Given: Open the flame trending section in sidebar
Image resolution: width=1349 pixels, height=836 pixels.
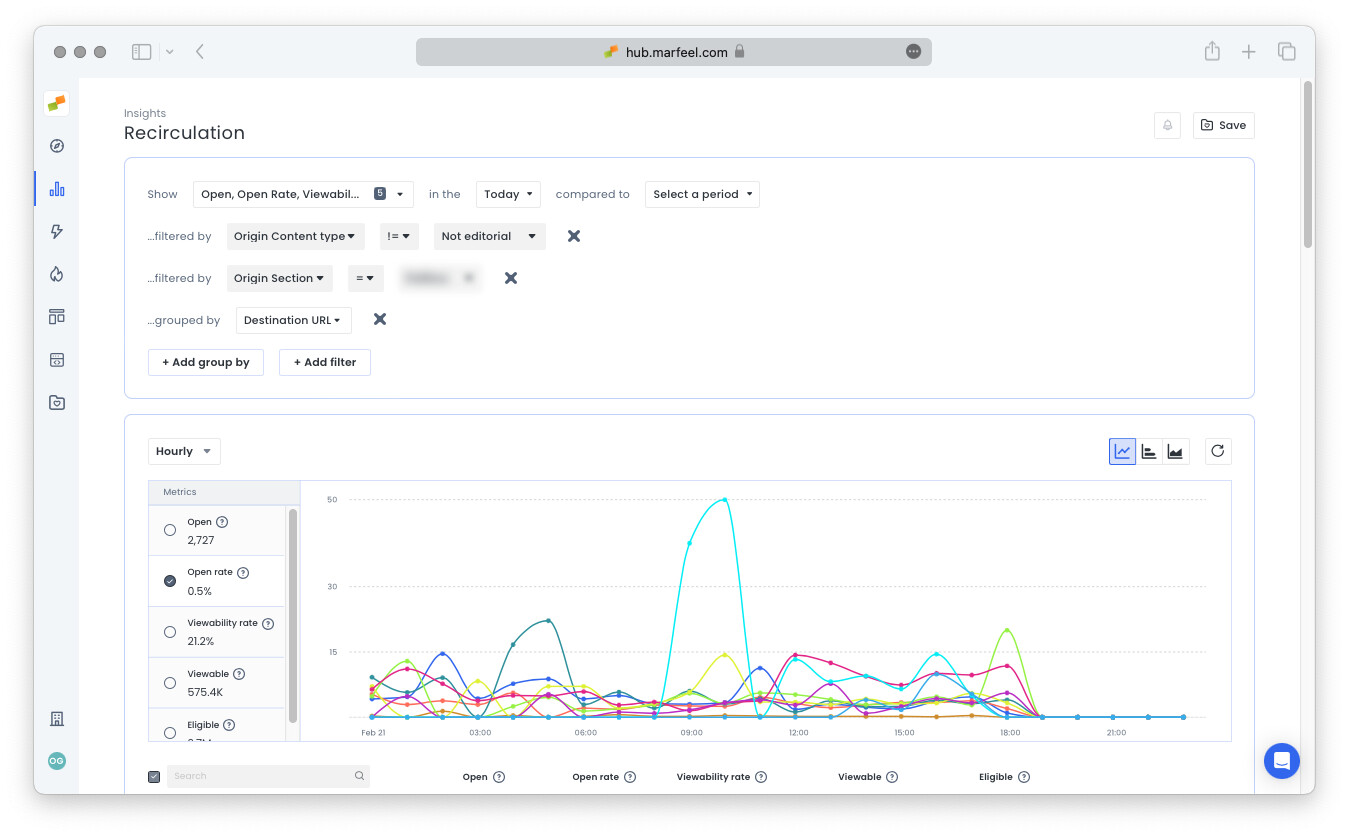Looking at the screenshot, I should point(56,273).
